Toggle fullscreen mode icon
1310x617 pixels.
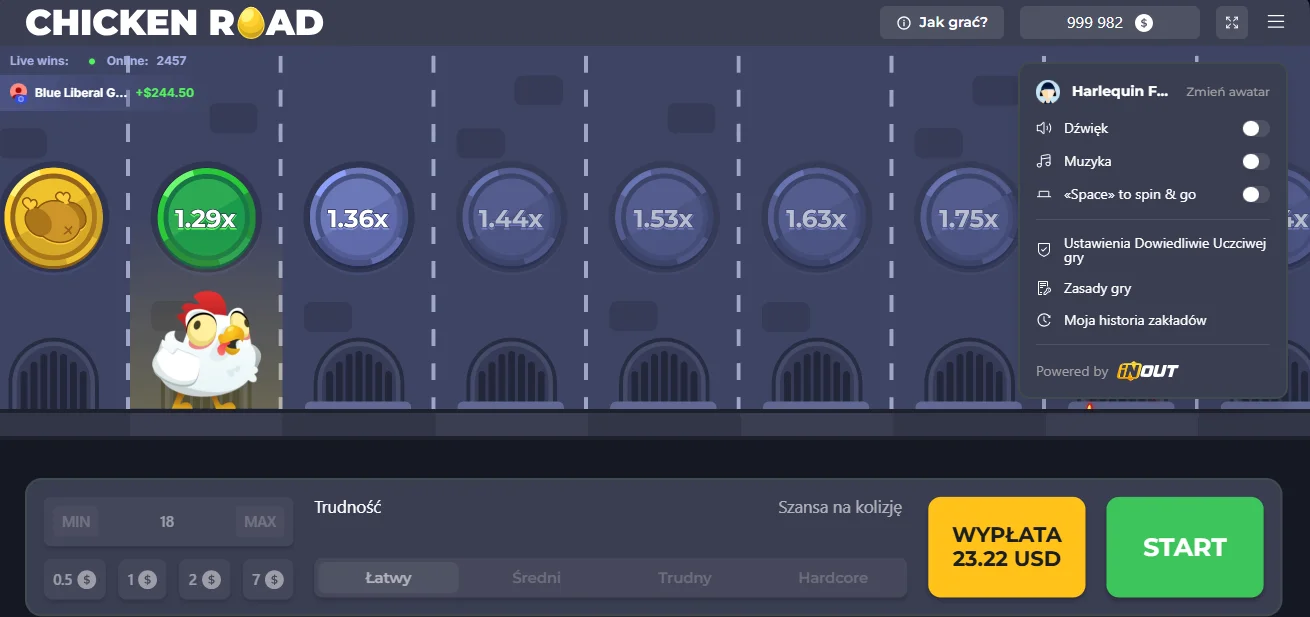pyautogui.click(x=1232, y=22)
